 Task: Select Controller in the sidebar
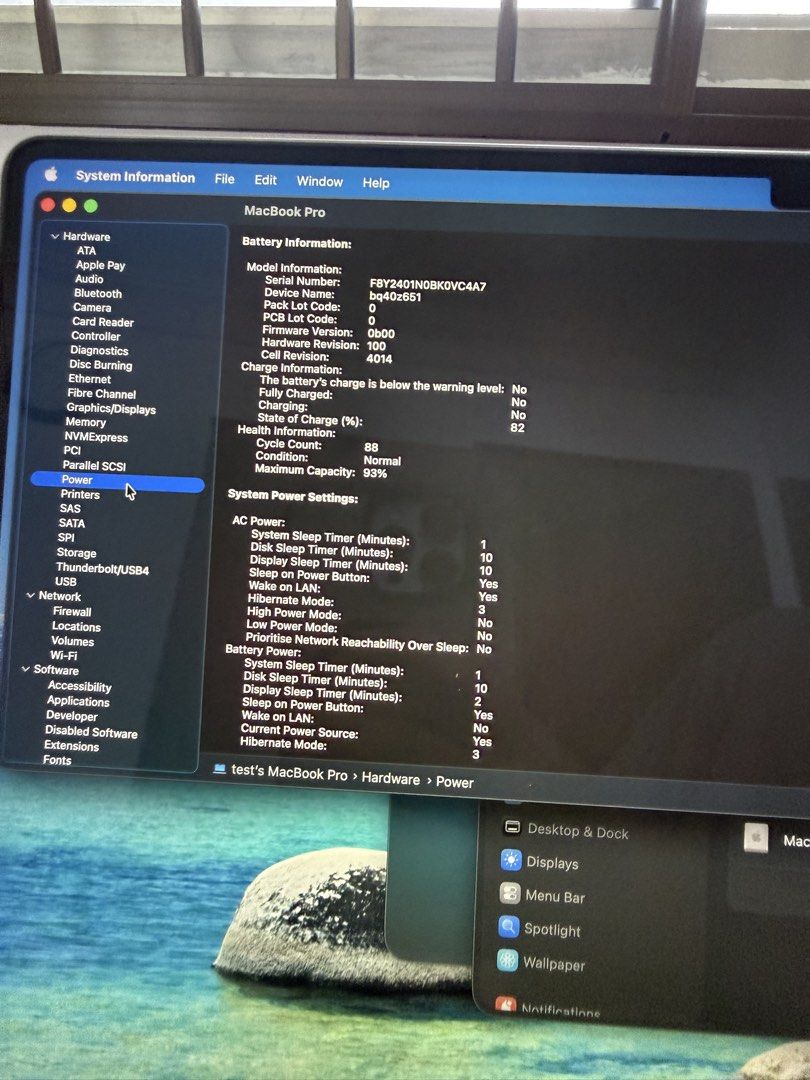pyautogui.click(x=96, y=336)
